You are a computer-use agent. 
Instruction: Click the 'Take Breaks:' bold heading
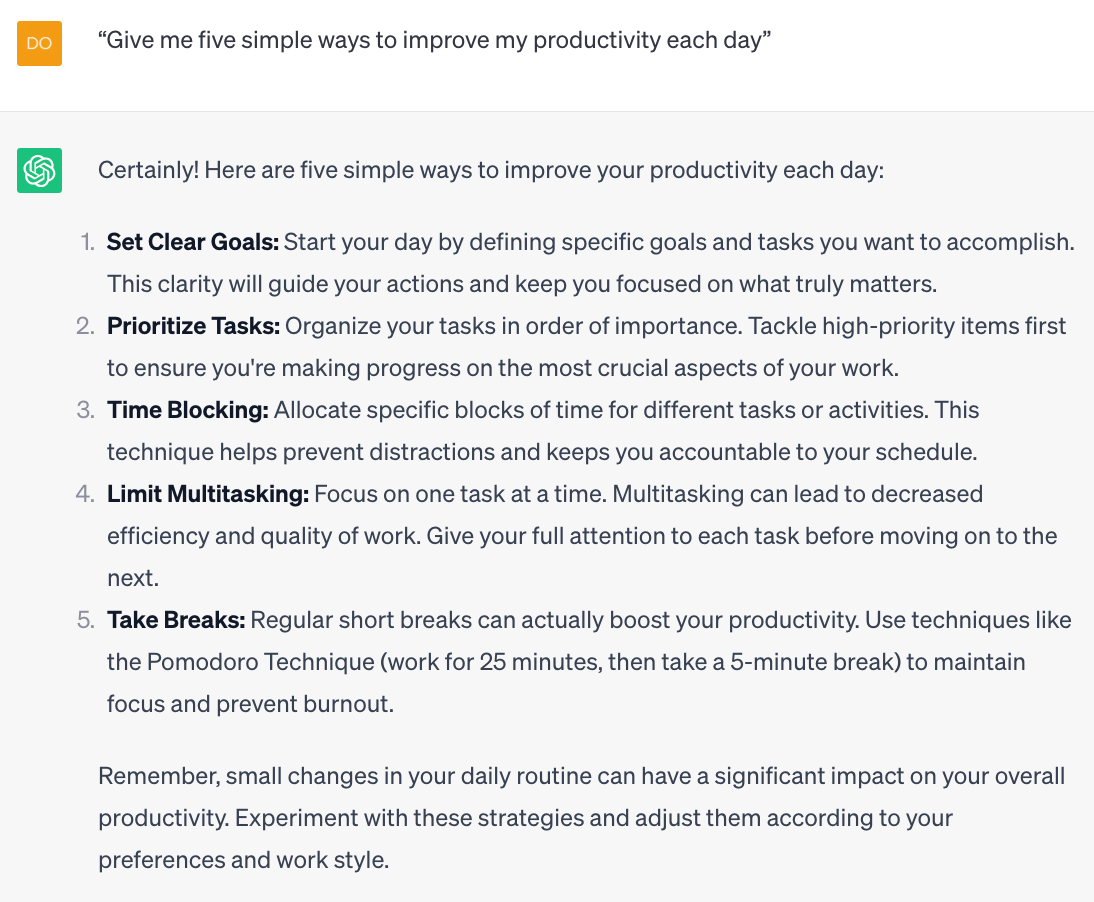click(176, 619)
